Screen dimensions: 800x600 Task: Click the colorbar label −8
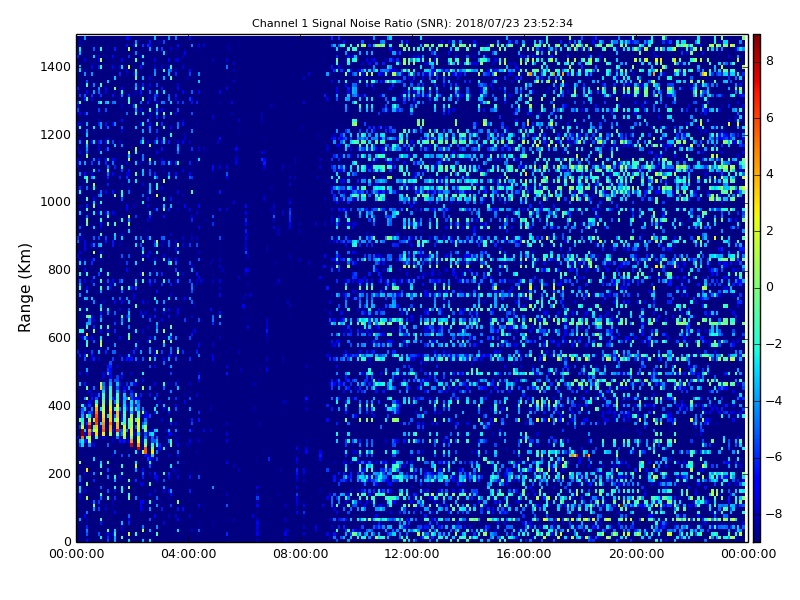coord(774,514)
